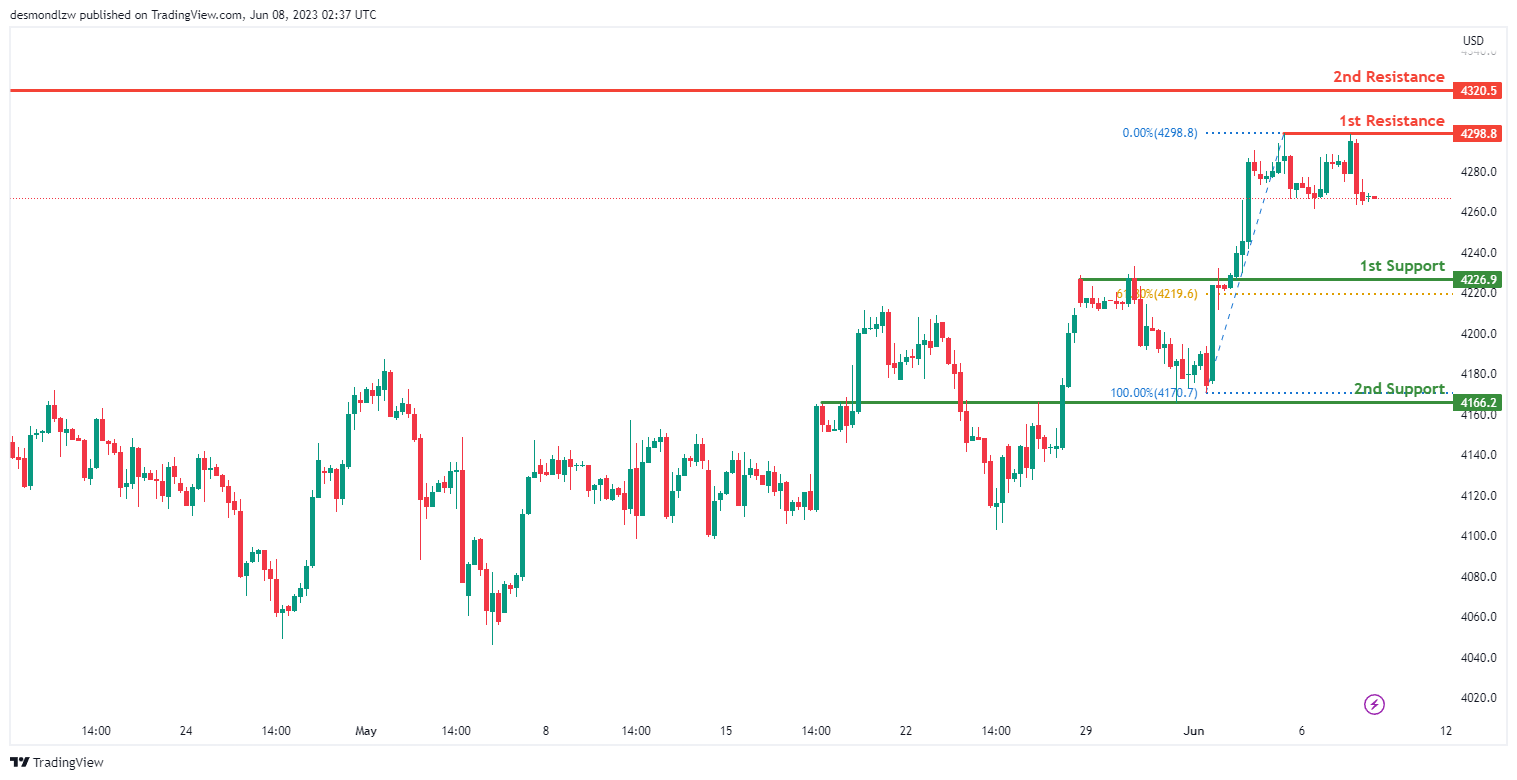Image resolution: width=1517 pixels, height=780 pixels.
Task: Click the red 4298.8 price tag
Action: coord(1478,133)
